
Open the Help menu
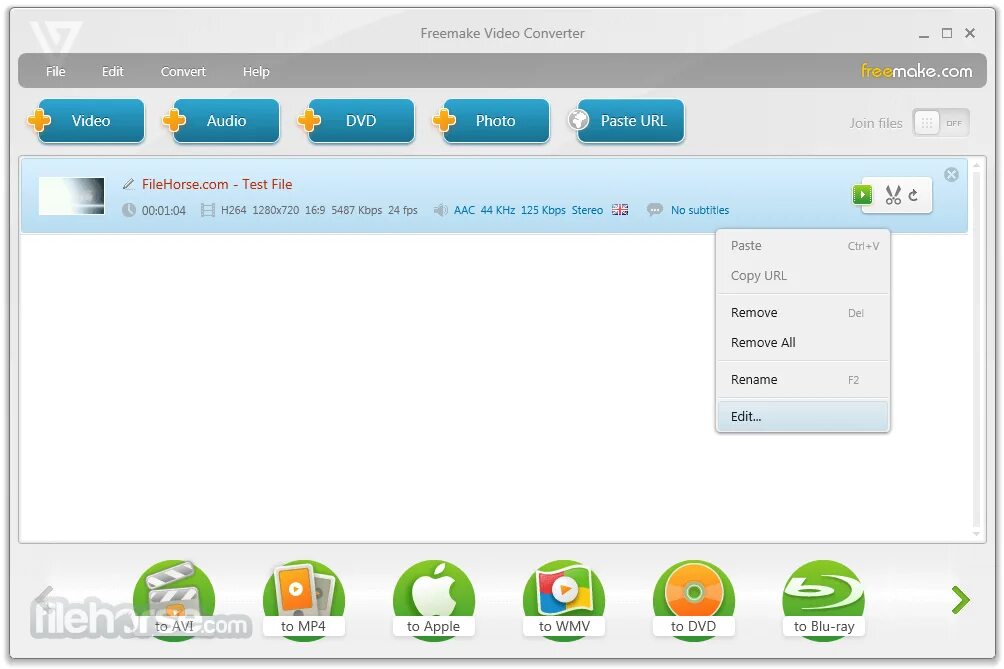click(x=256, y=72)
